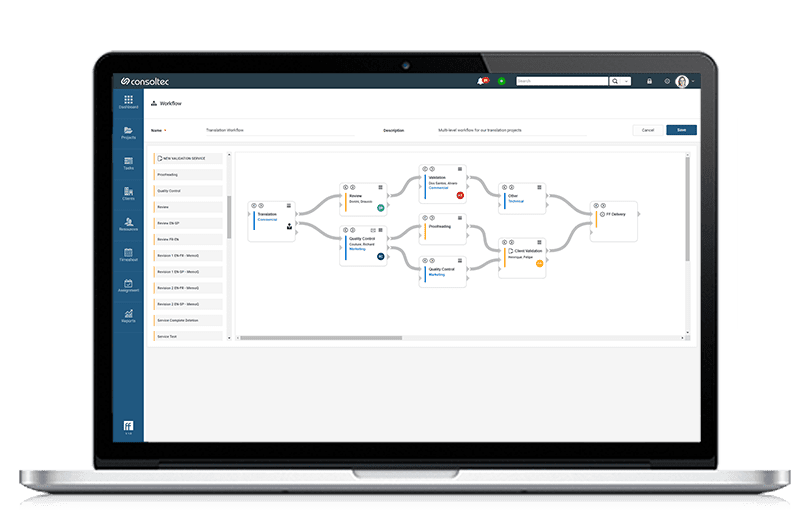Viewport: 811px width, 514px height.
Task: Click the Cancel button
Action: pyautogui.click(x=648, y=130)
